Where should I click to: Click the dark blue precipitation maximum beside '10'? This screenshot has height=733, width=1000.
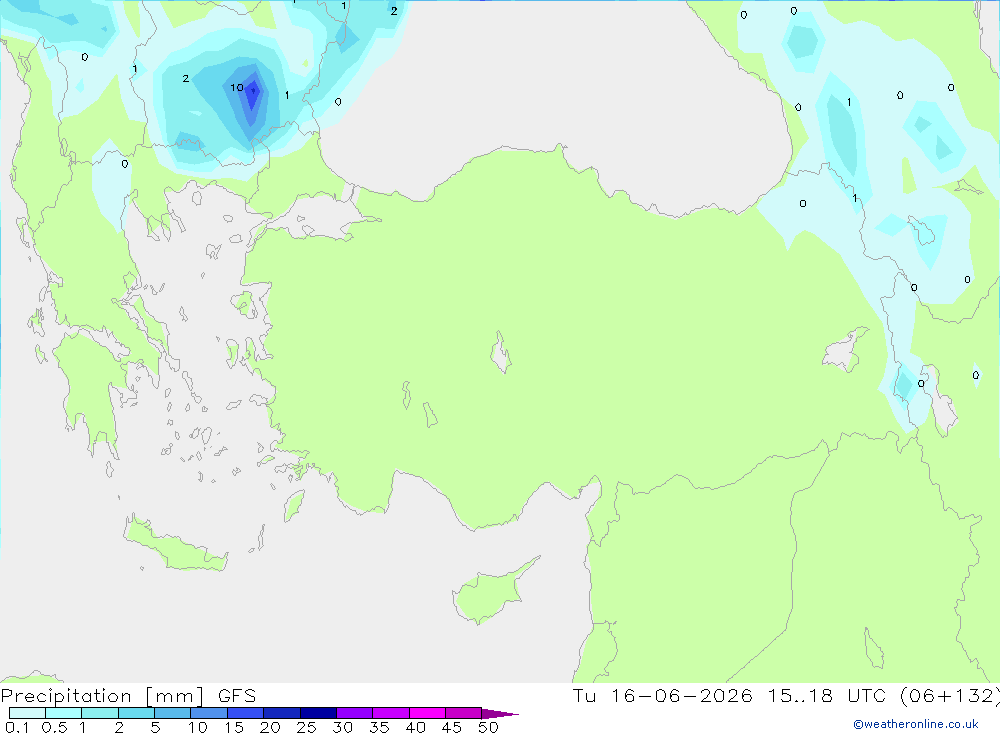coord(253,94)
